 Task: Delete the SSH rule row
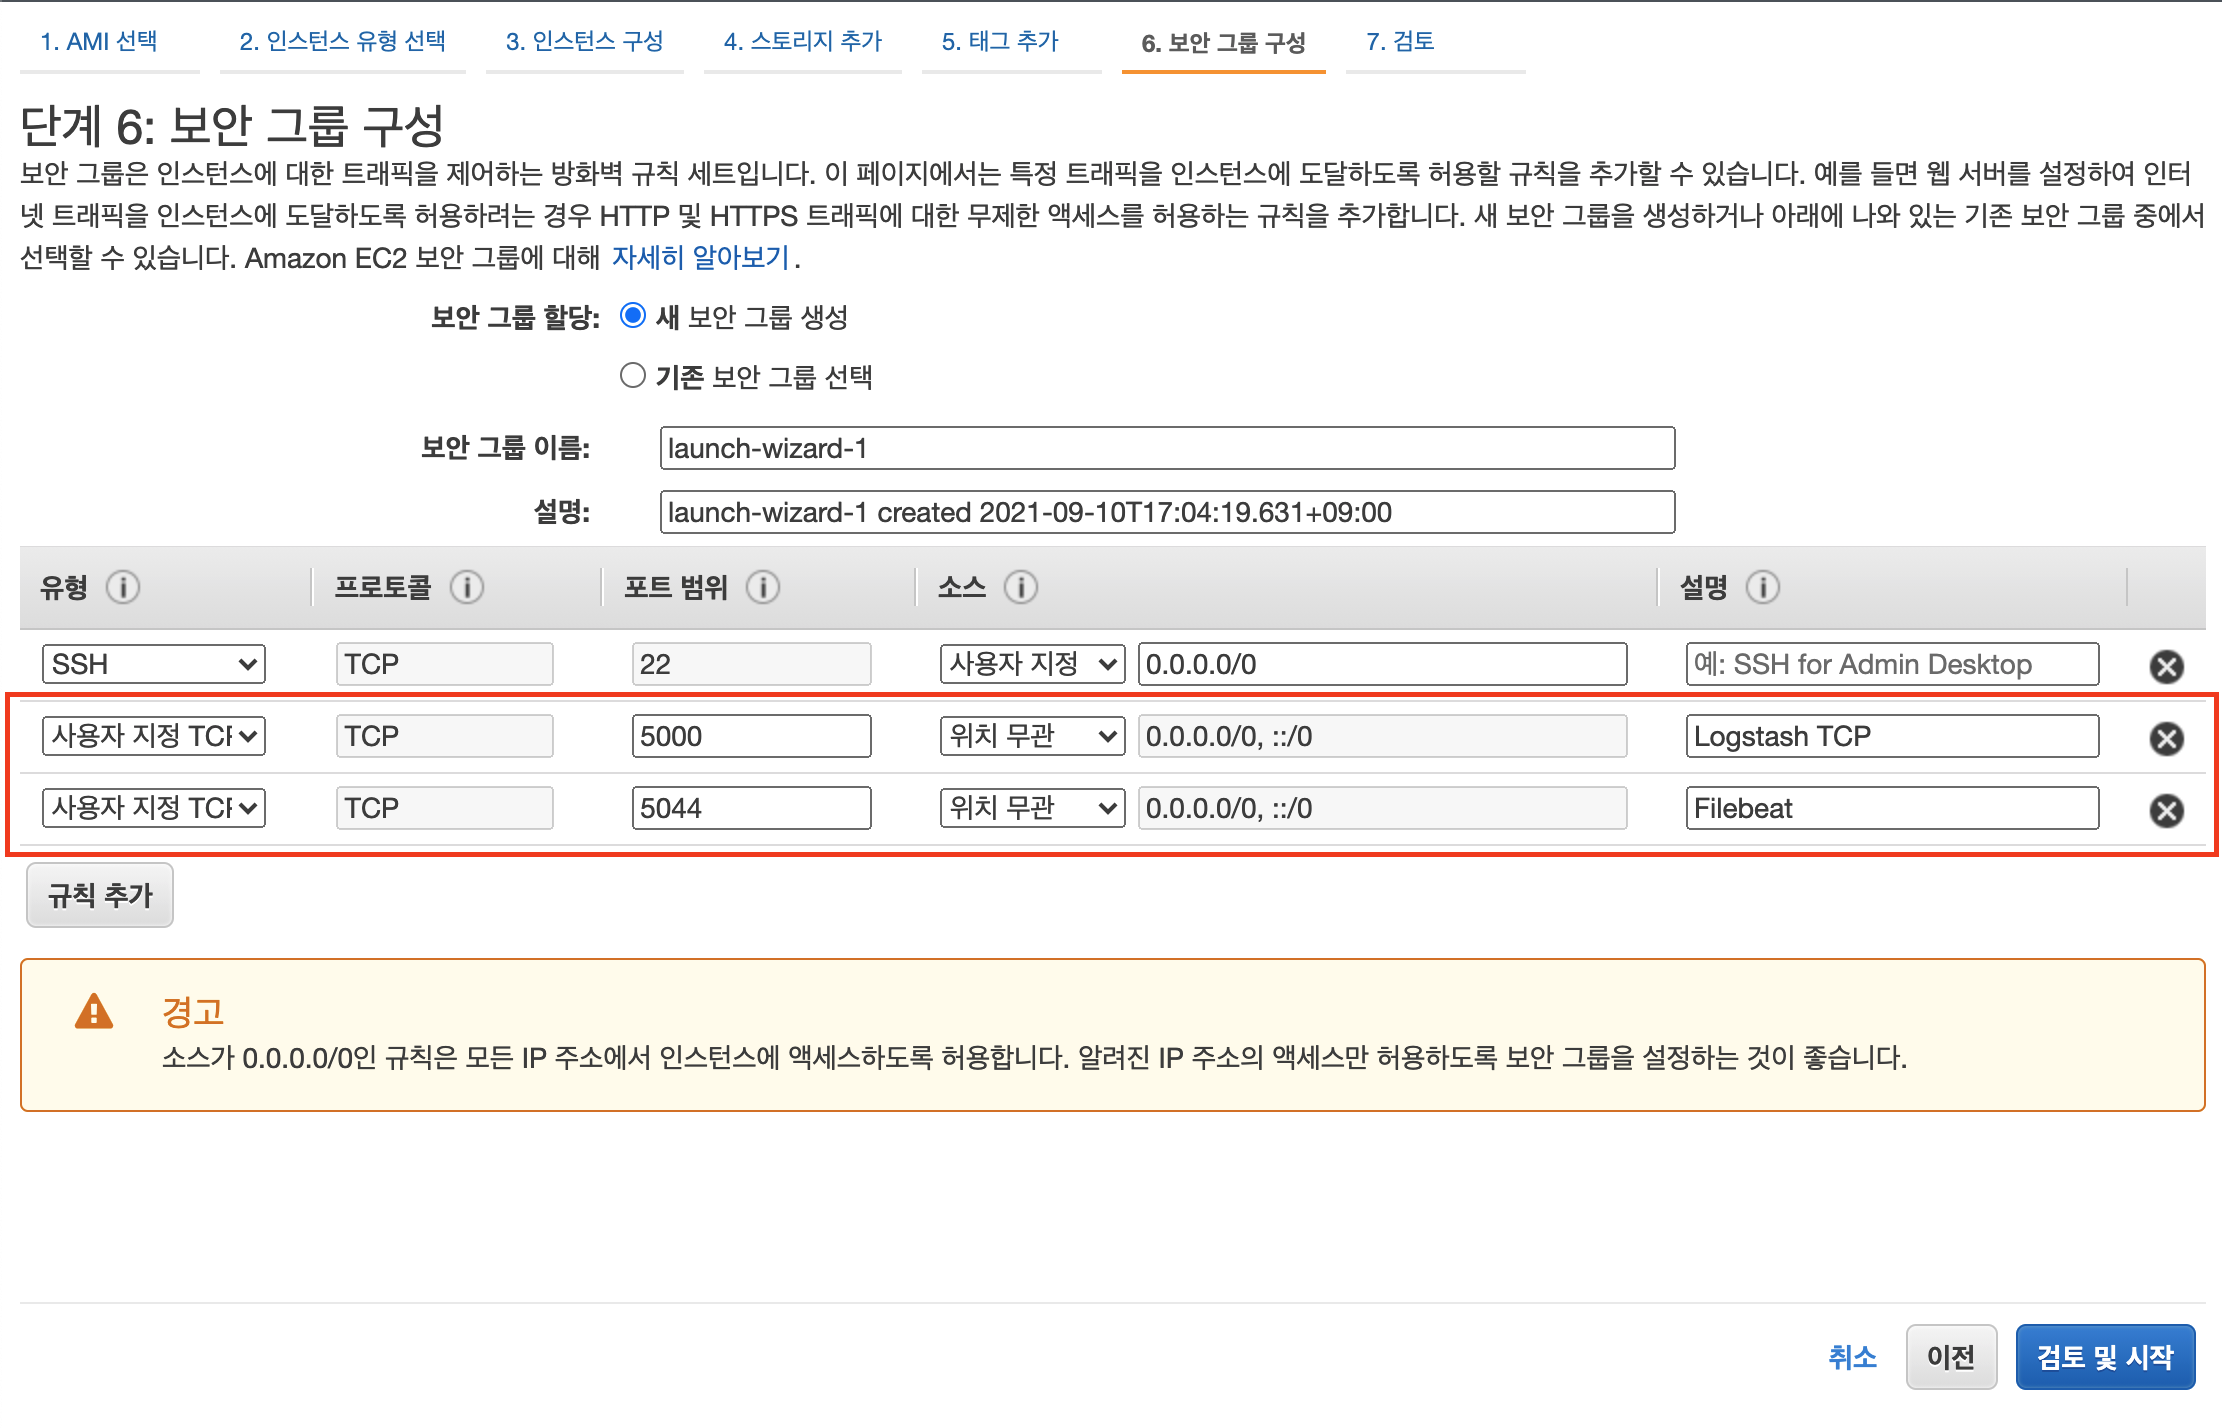2166,666
